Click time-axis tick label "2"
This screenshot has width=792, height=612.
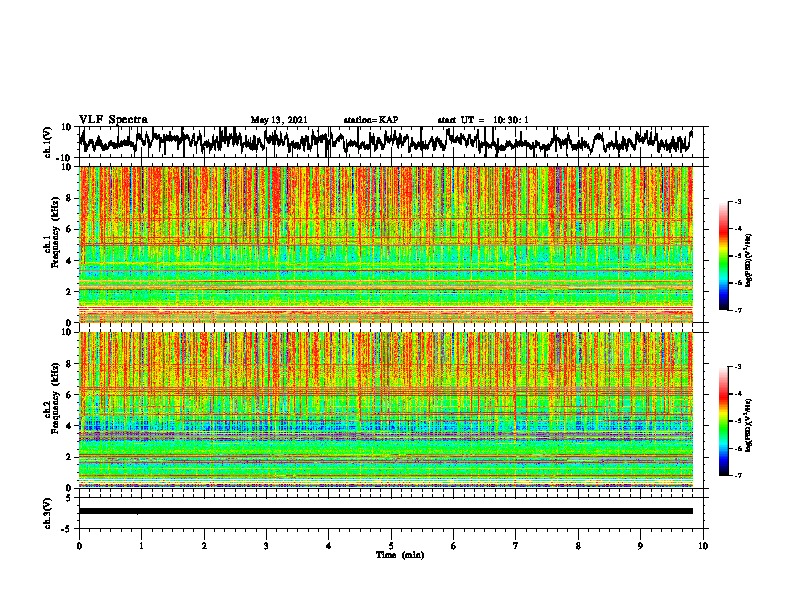pyautogui.click(x=204, y=546)
